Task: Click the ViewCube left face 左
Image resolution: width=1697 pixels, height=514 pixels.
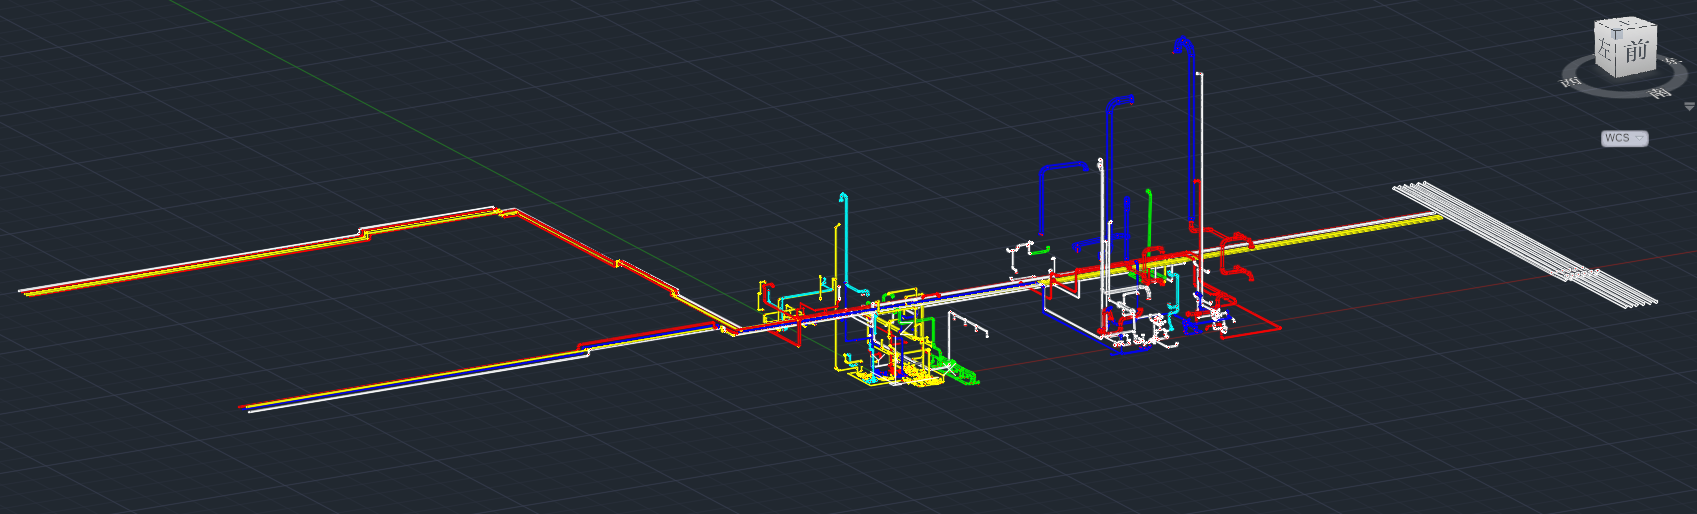Action: pyautogui.click(x=1606, y=48)
